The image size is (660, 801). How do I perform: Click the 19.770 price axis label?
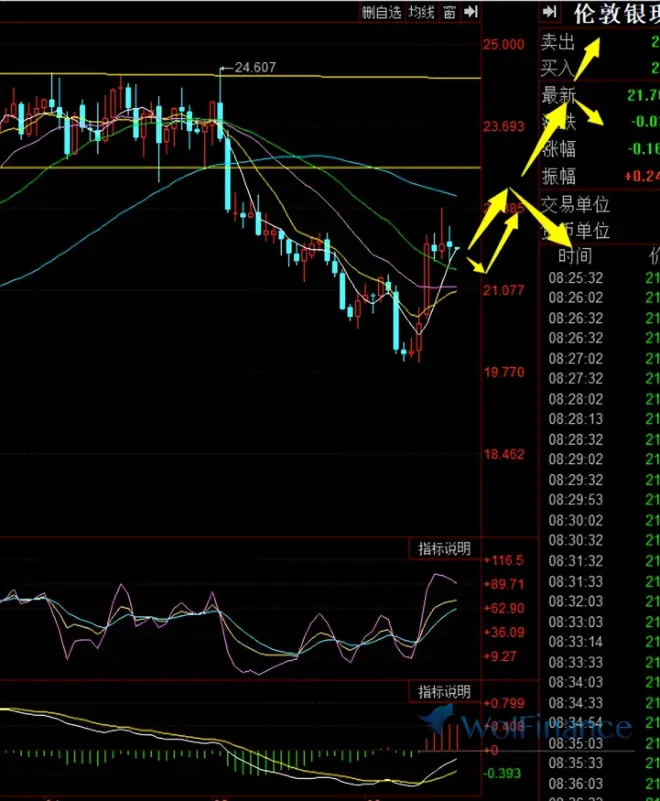pyautogui.click(x=503, y=372)
